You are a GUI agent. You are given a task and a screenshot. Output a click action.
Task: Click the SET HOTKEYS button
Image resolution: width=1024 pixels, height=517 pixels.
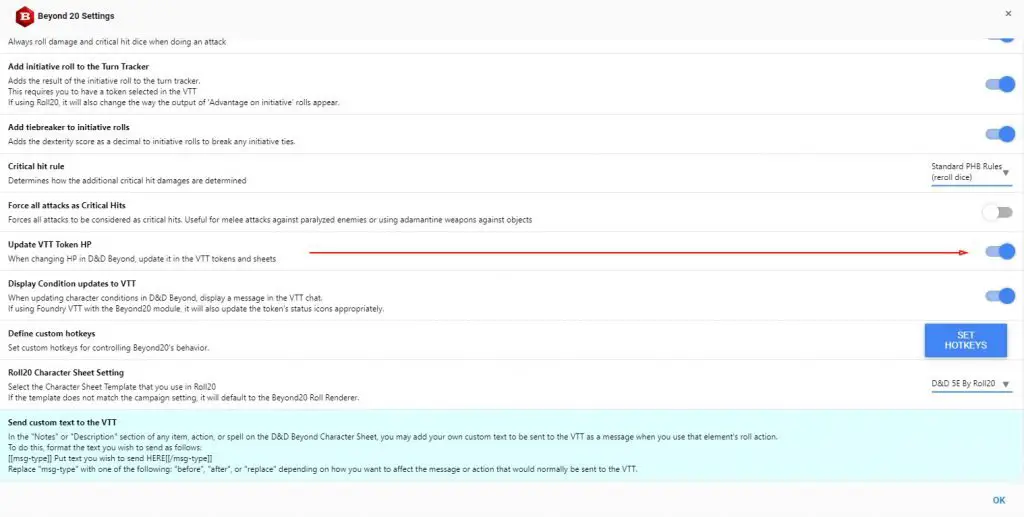tap(965, 340)
